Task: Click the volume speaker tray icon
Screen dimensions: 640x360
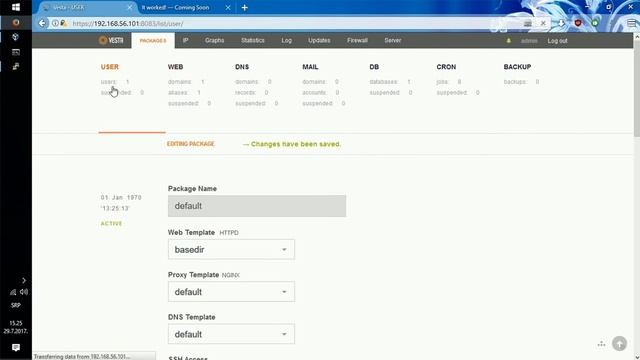Action: pos(24,292)
